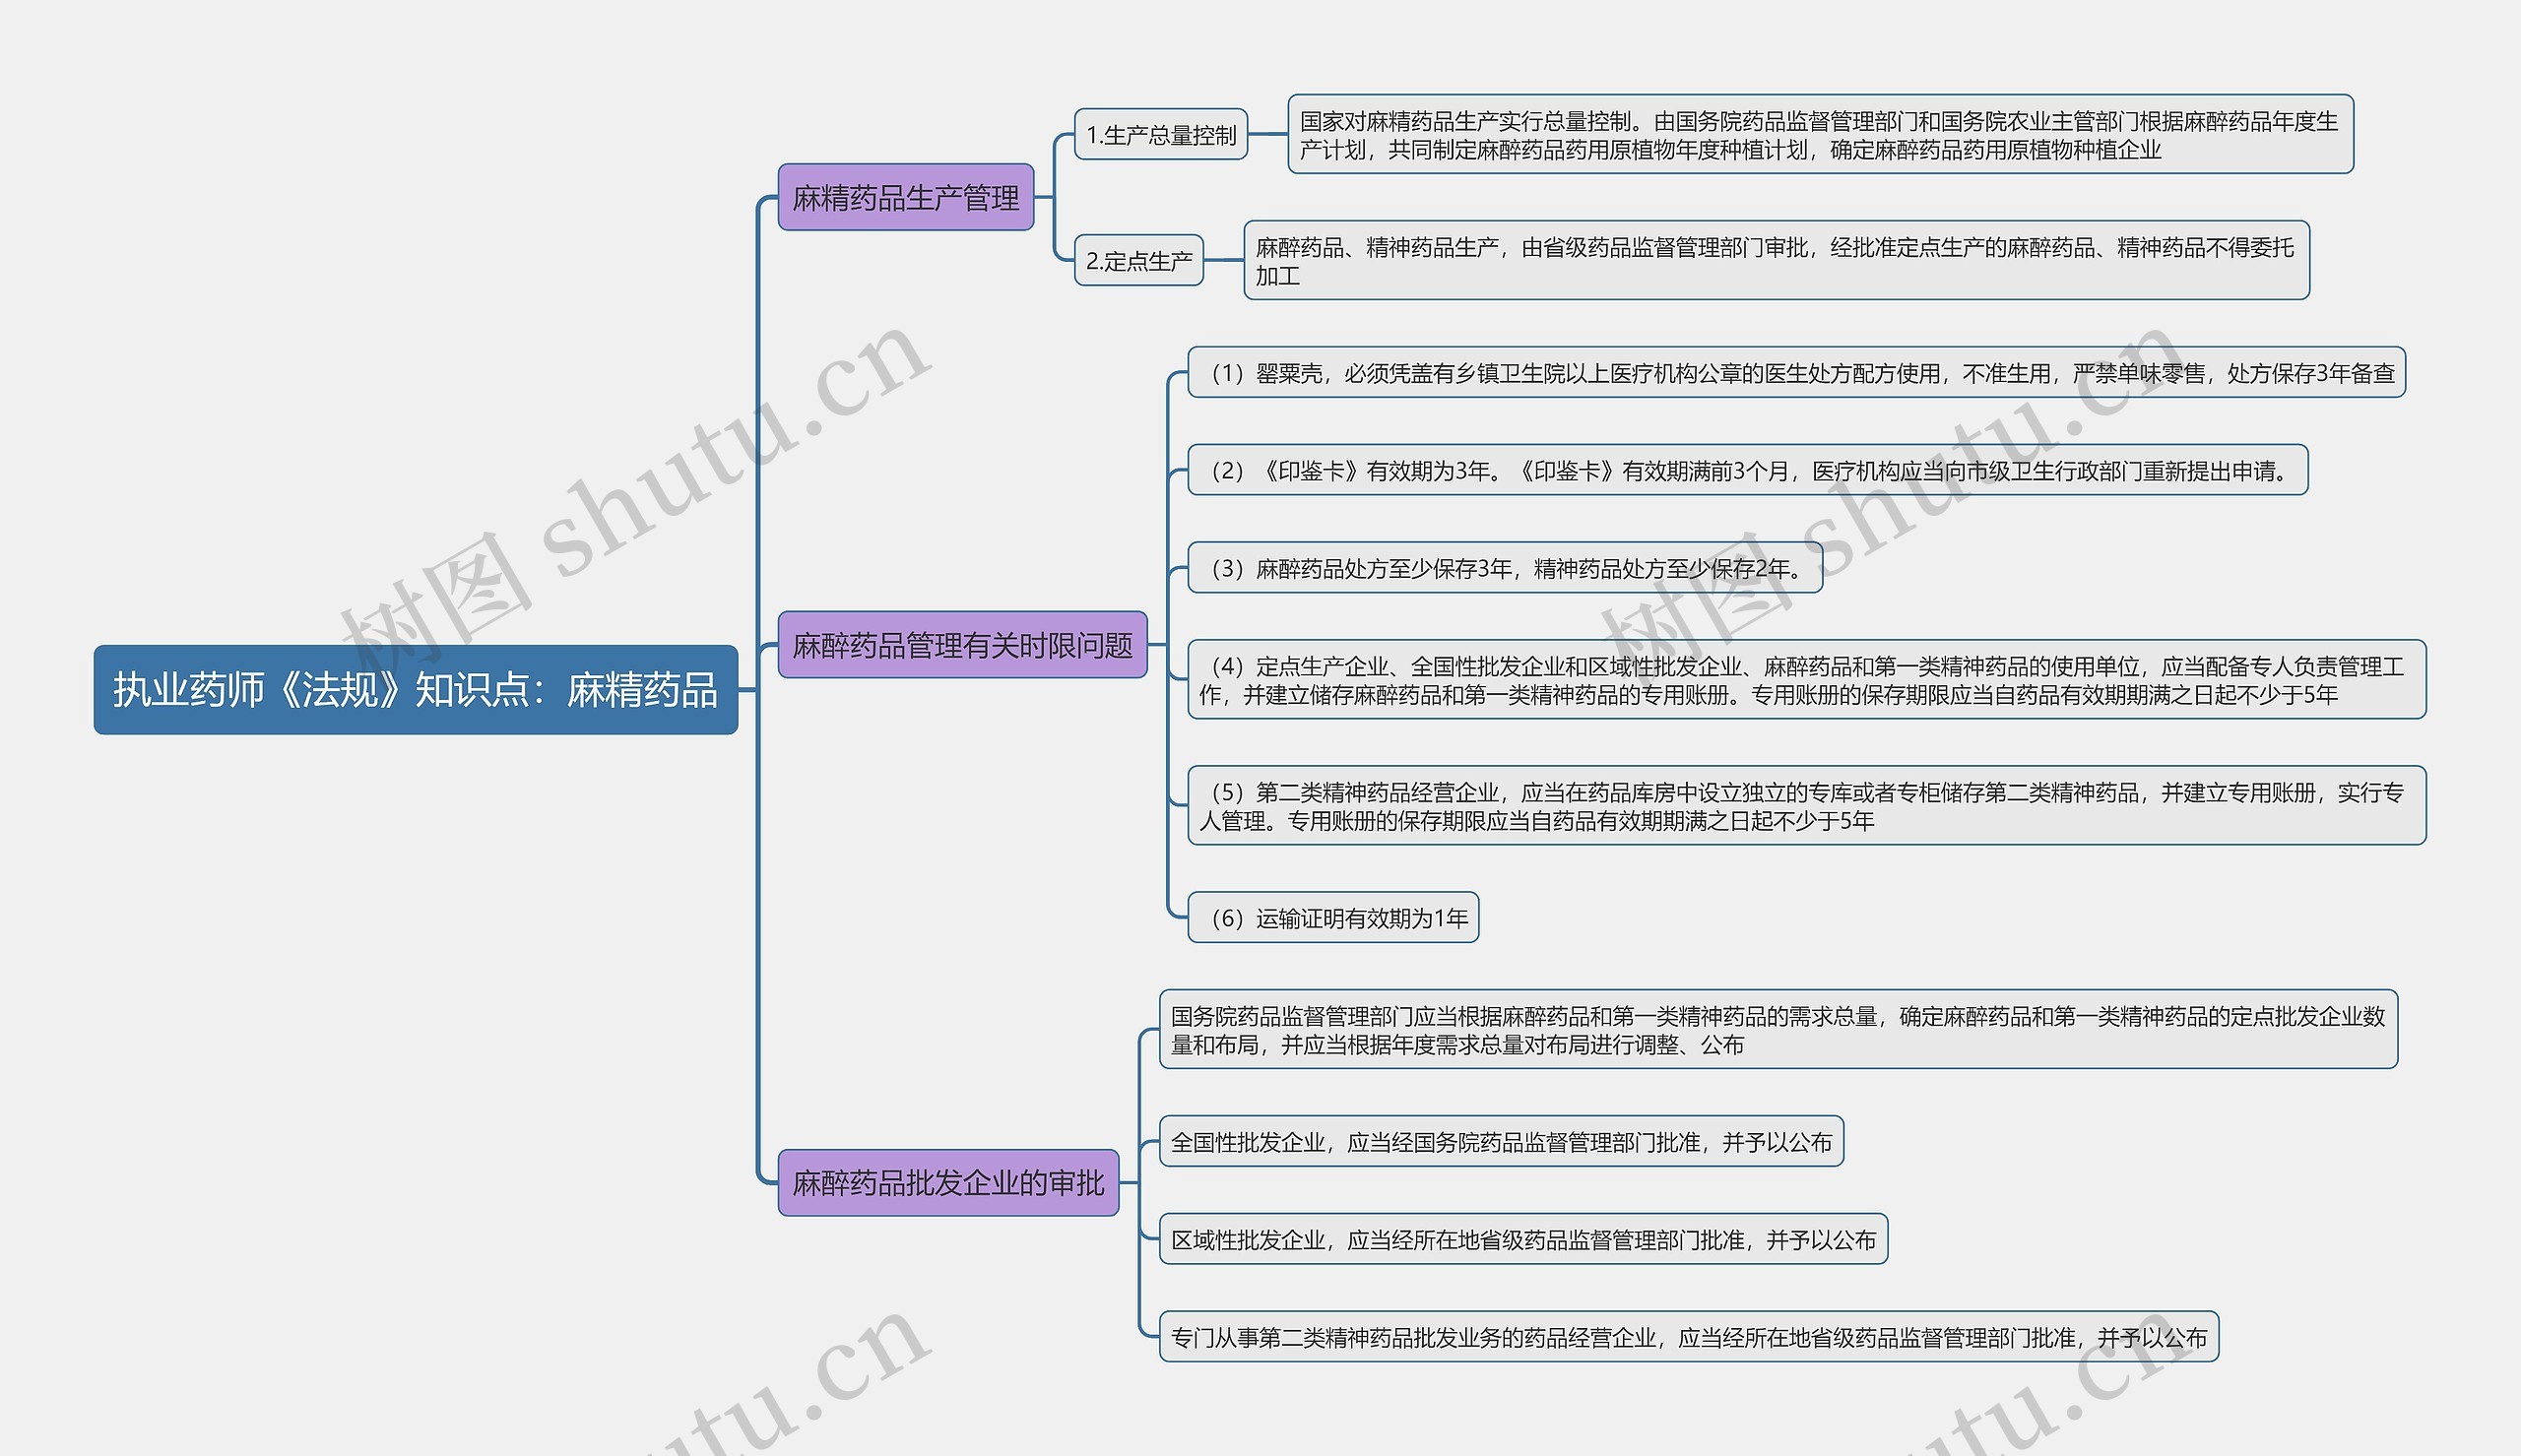Select the 区域性批发企业 approval node
This screenshot has width=2521, height=1456.
coord(1522,1240)
